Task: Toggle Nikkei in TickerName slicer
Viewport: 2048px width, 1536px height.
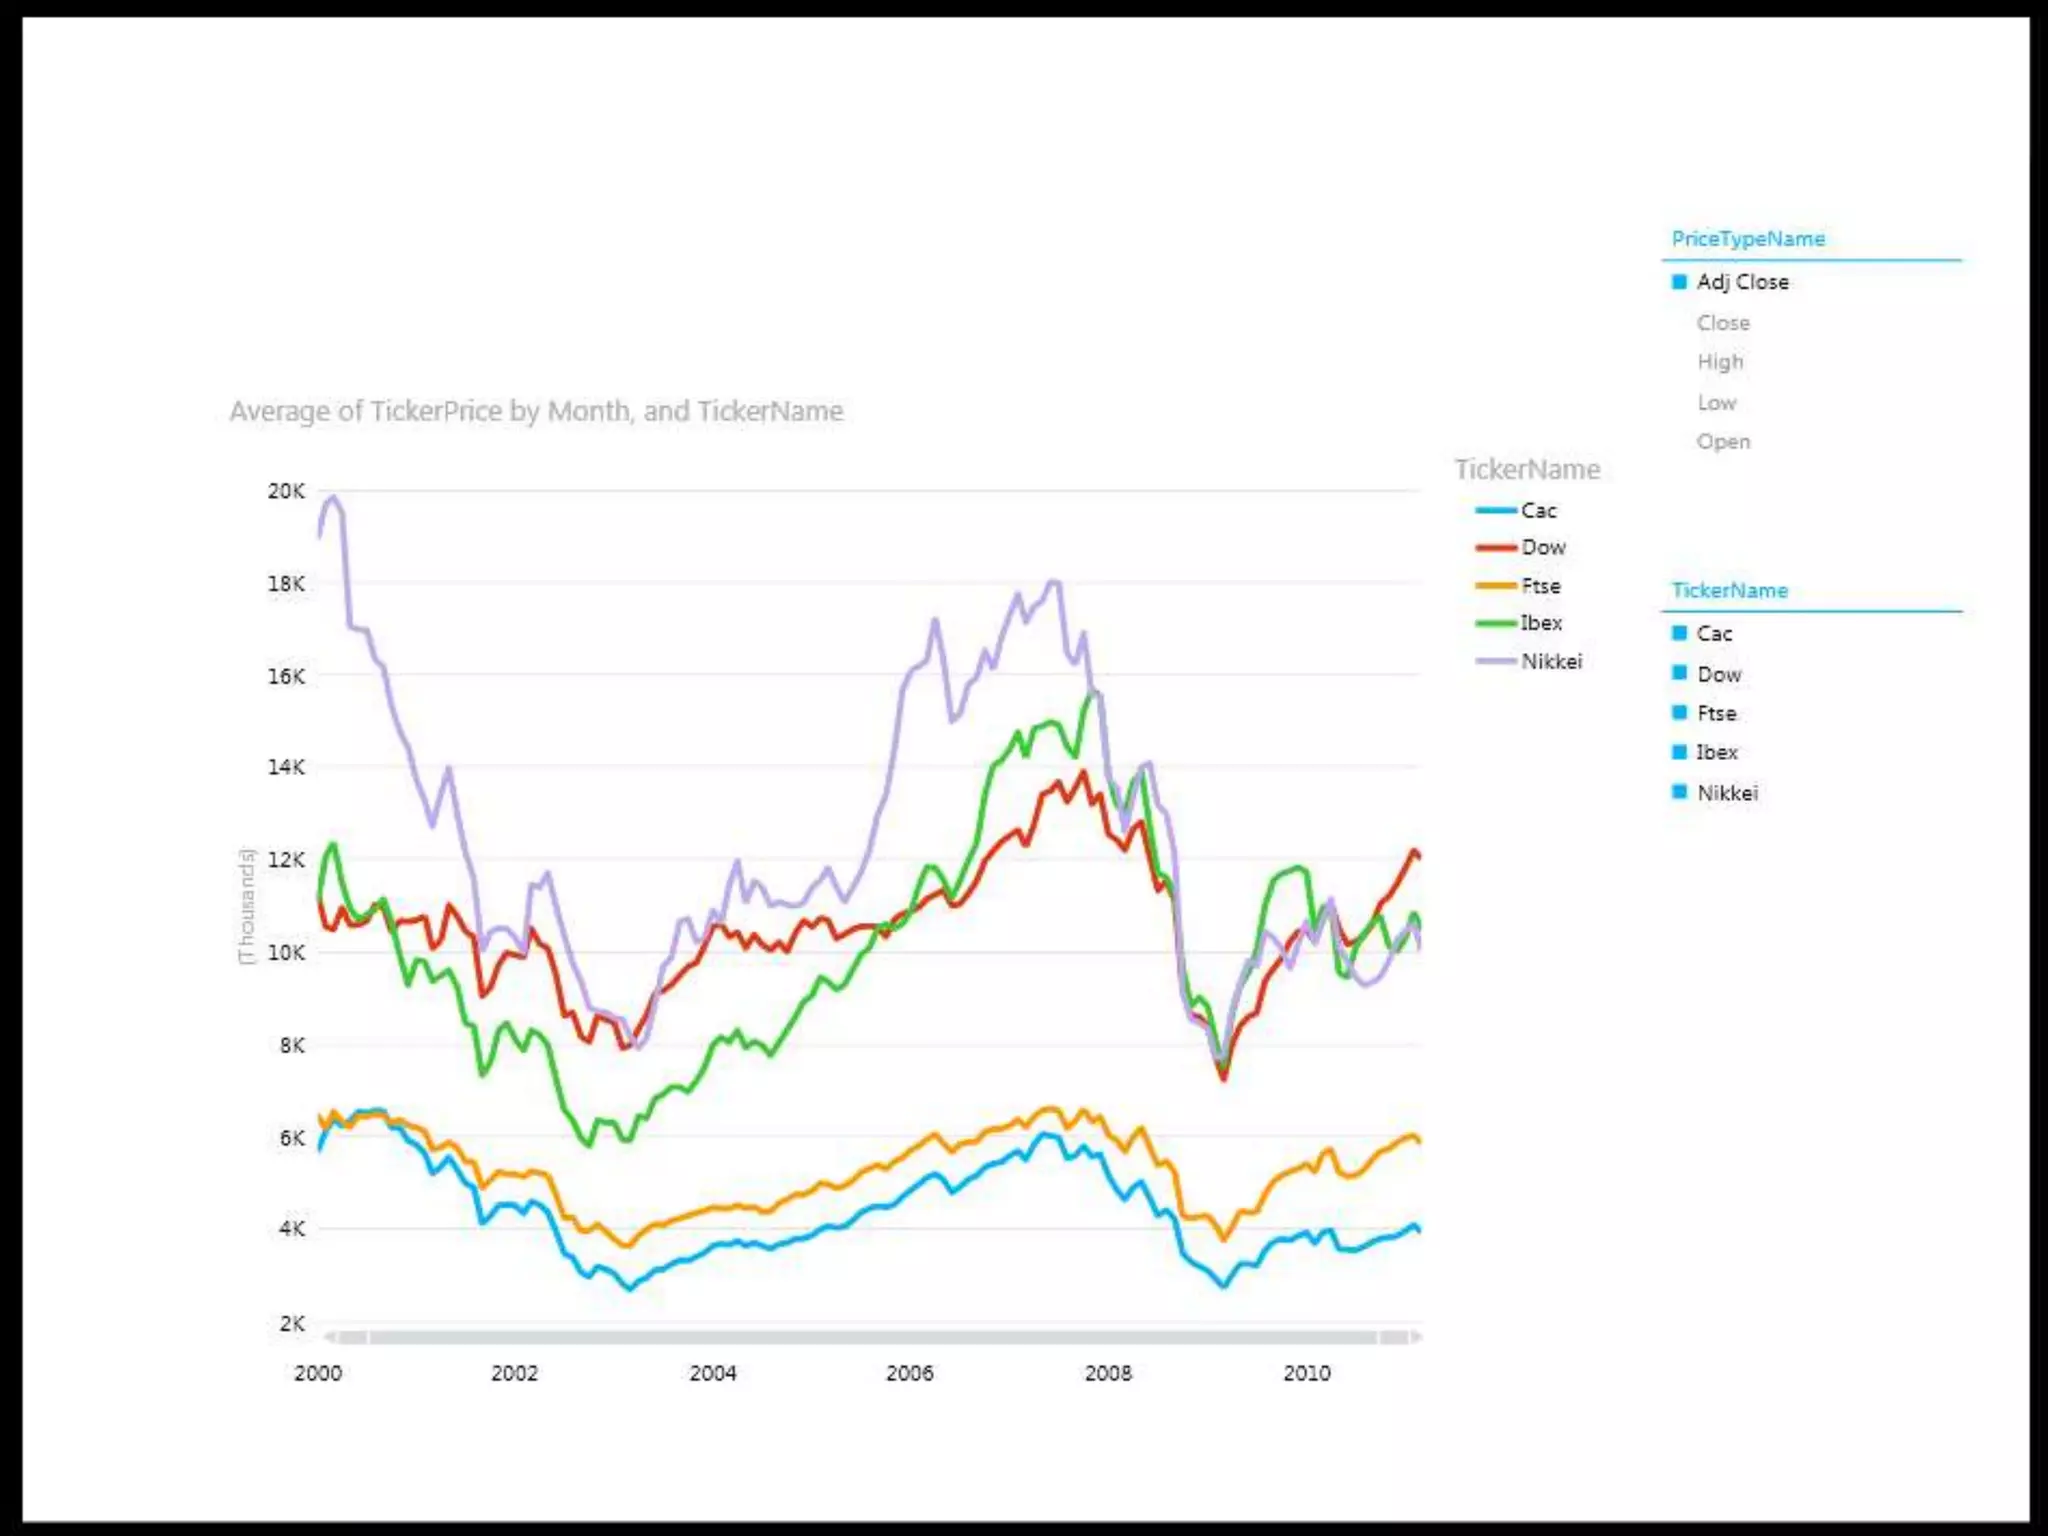Action: pyautogui.click(x=1726, y=792)
